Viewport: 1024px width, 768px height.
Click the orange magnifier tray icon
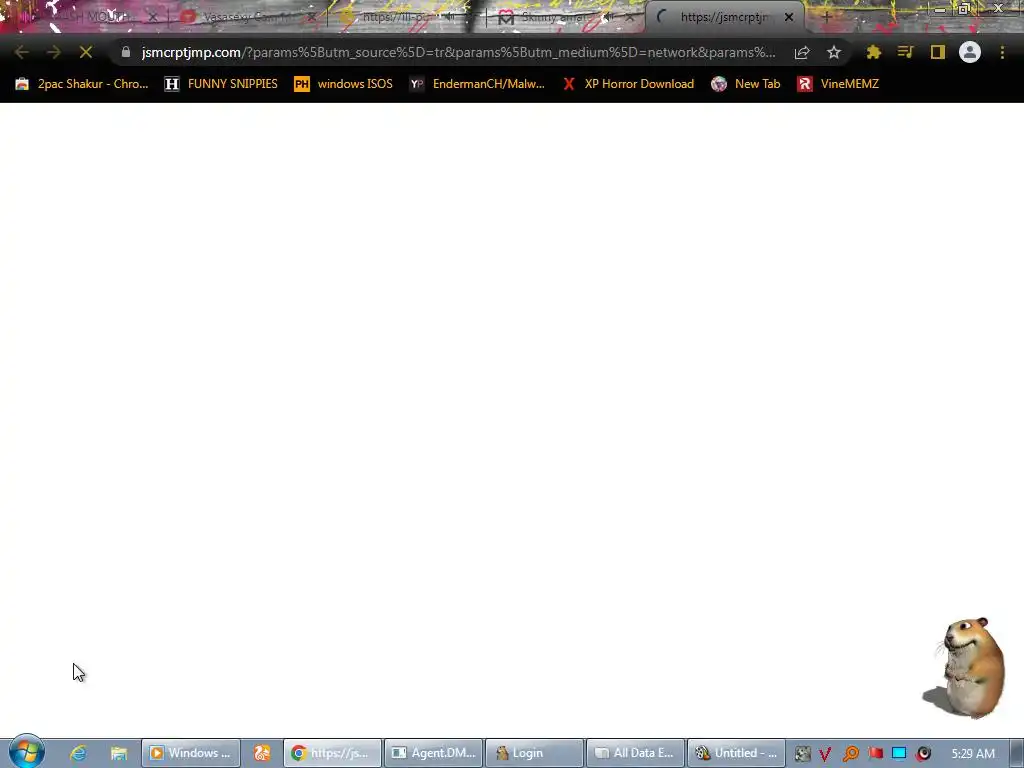click(850, 754)
